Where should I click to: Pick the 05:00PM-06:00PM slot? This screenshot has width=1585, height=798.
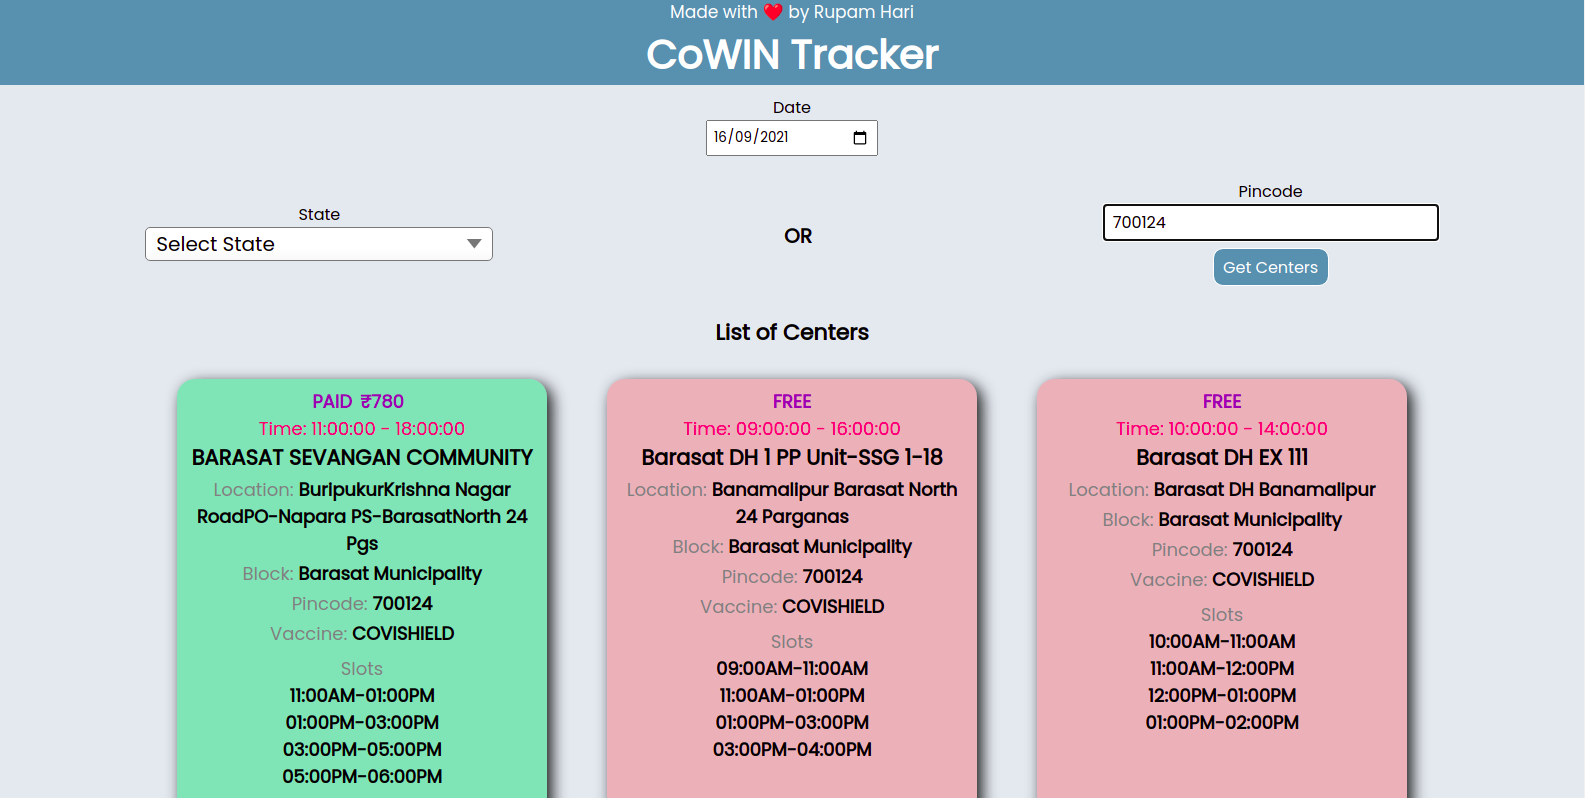pos(362,777)
